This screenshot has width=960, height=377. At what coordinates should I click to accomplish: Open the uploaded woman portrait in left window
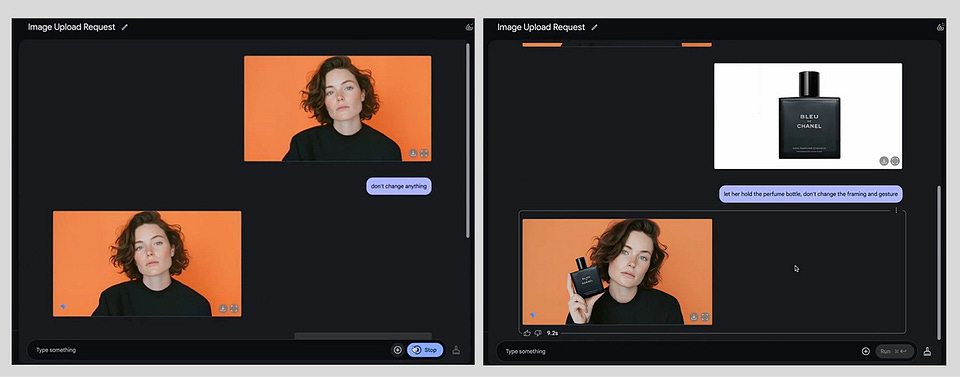337,108
